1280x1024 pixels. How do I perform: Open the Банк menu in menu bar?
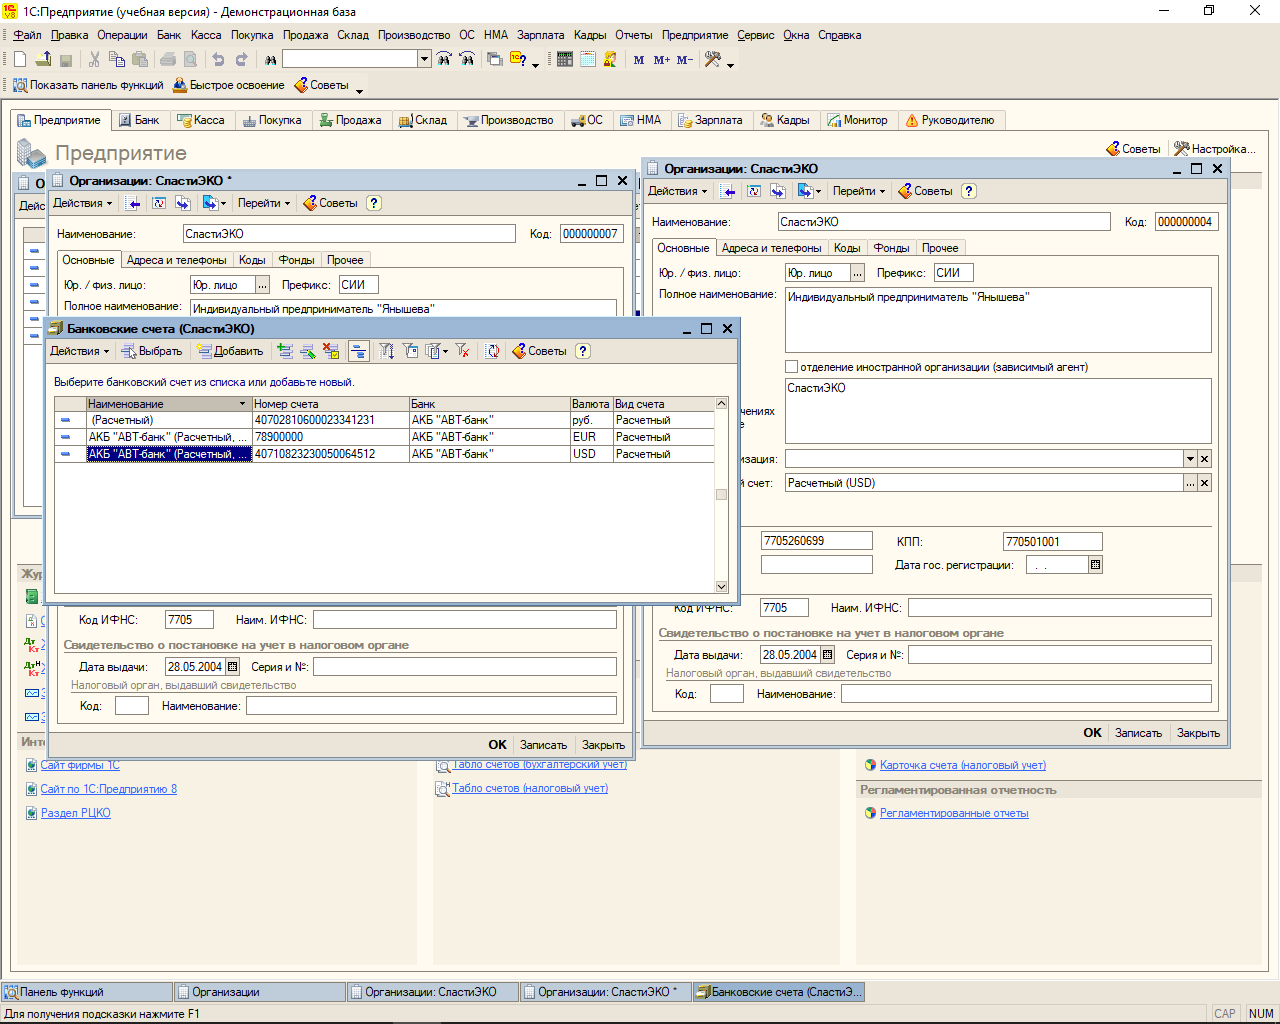coord(169,35)
